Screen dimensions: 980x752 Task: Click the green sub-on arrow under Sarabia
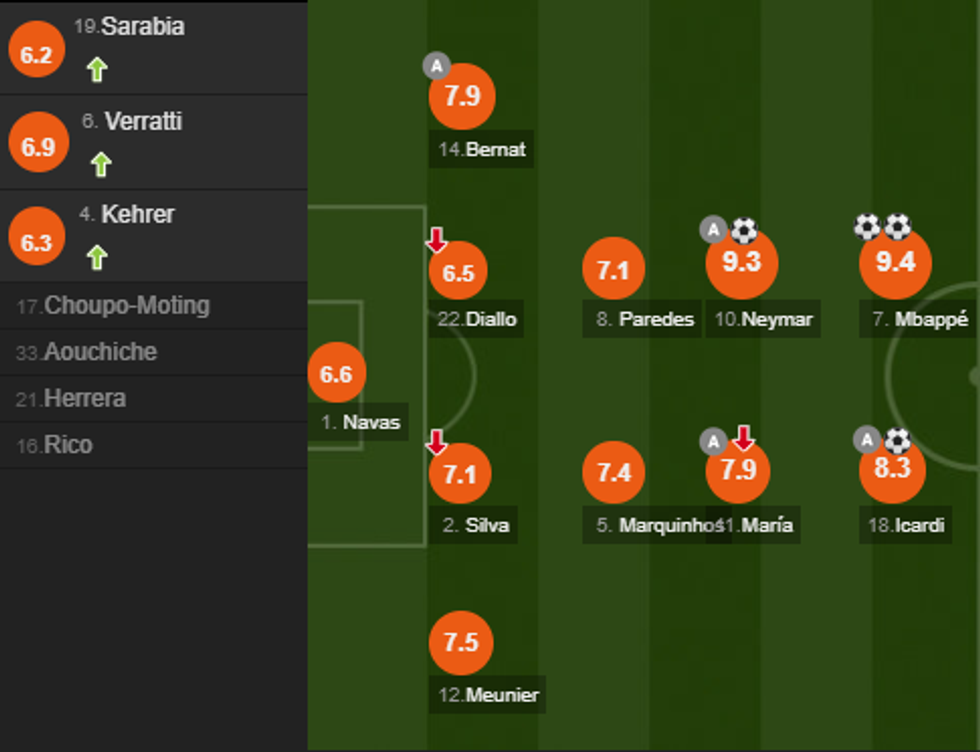tap(96, 69)
